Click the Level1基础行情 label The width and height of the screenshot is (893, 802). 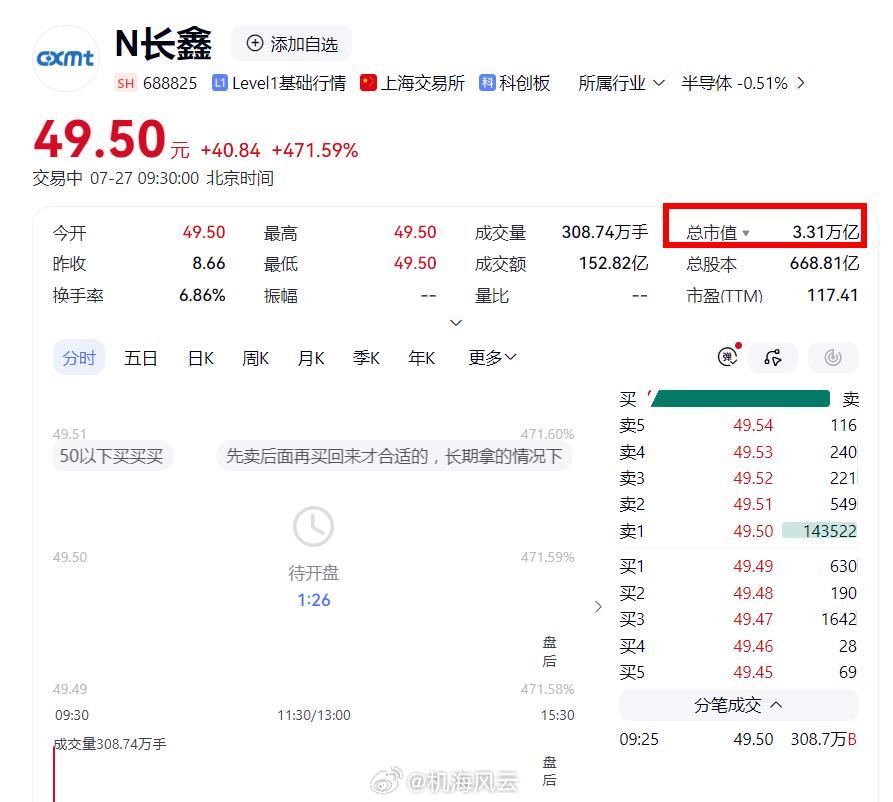coord(289,83)
